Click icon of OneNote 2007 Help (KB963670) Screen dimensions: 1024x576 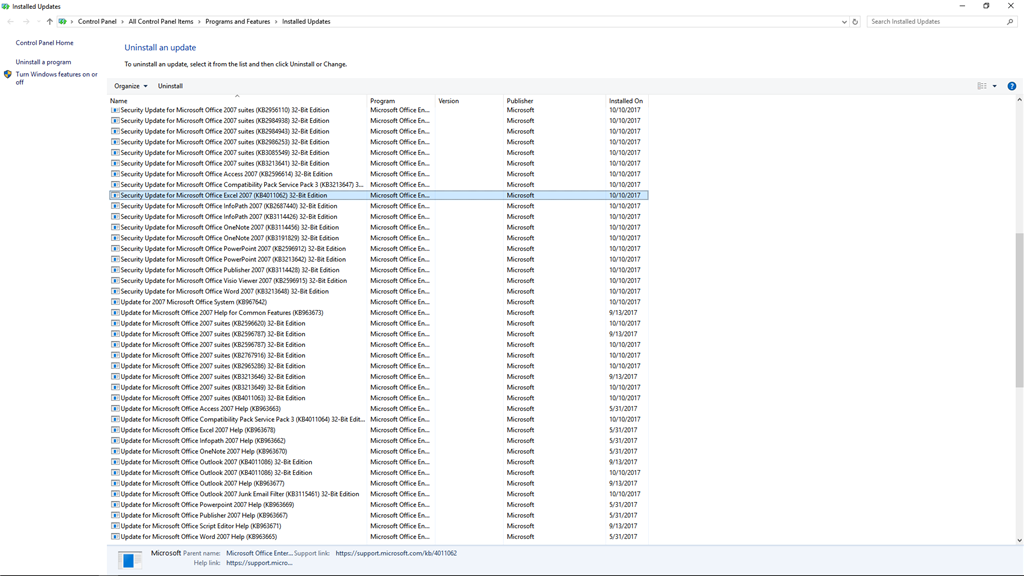(115, 451)
